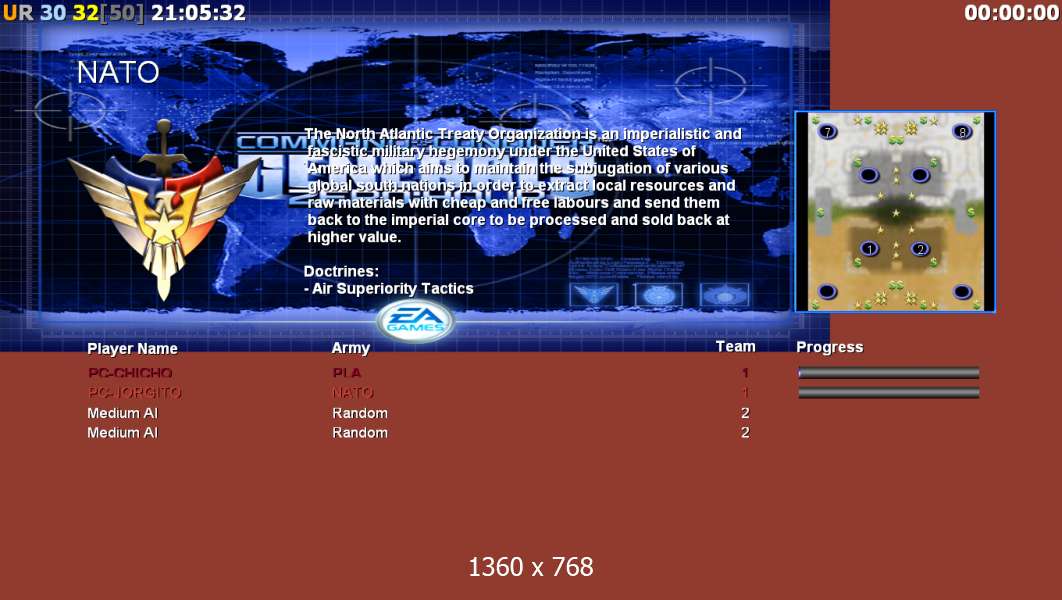This screenshot has height=600, width=1062.
Task: Click the 00:00:00 timer
Action: (1011, 12)
